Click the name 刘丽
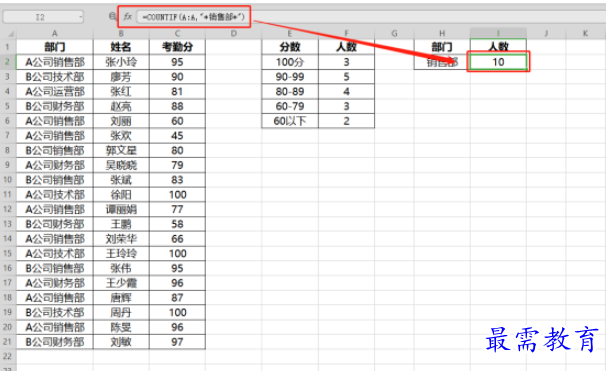 tap(121, 121)
